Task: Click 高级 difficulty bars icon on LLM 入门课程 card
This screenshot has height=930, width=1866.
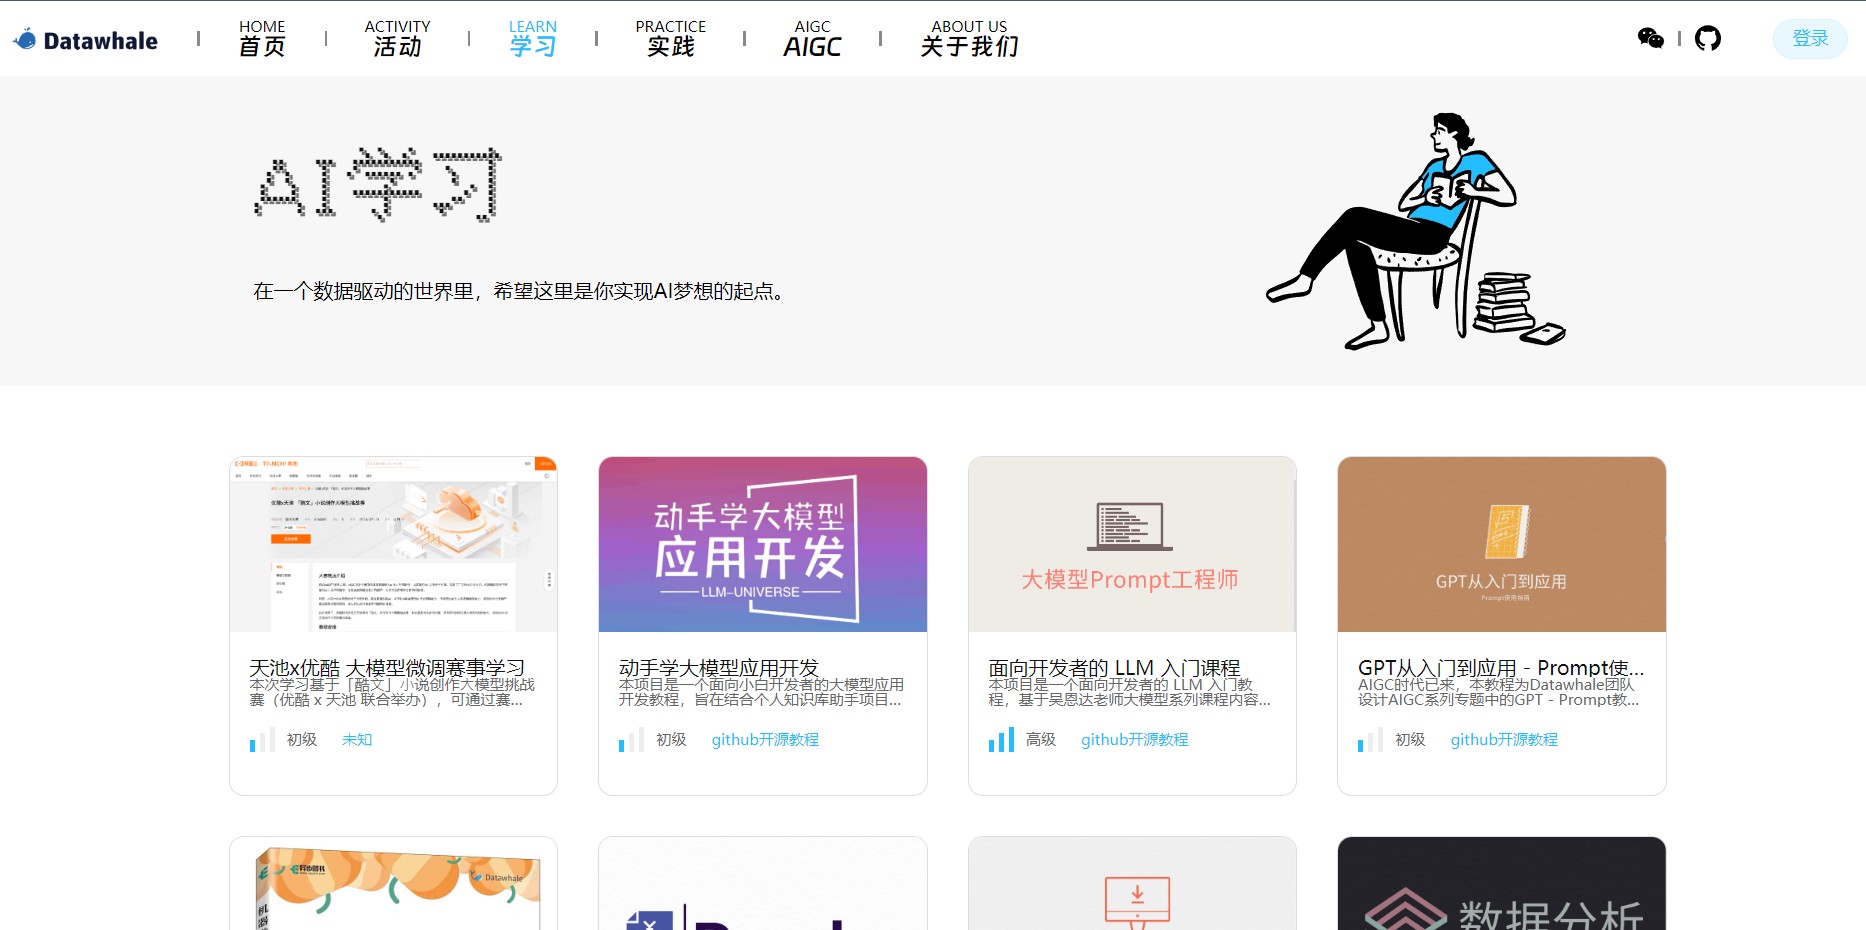Action: (1001, 740)
